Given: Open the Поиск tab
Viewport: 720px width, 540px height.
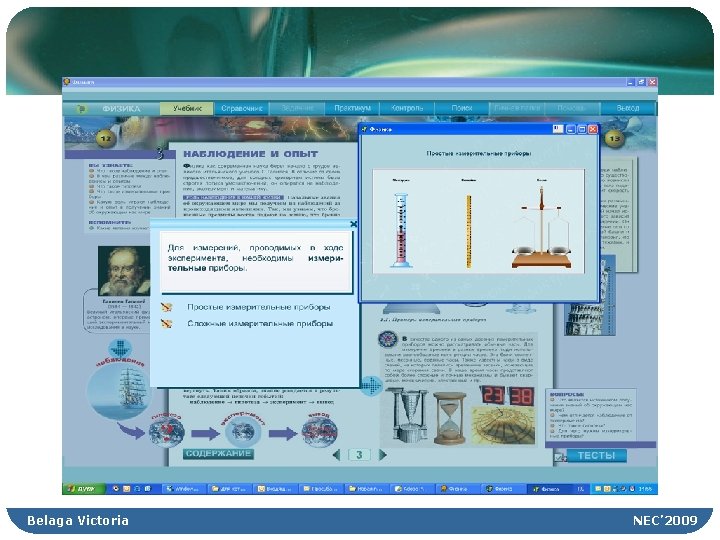Looking at the screenshot, I should (x=462, y=108).
